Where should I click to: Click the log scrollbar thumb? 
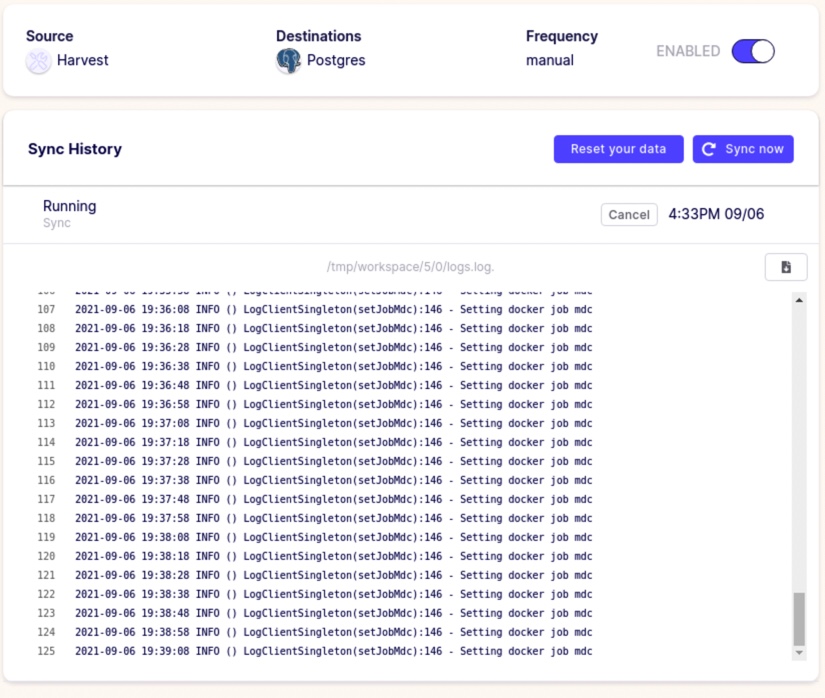click(x=799, y=619)
